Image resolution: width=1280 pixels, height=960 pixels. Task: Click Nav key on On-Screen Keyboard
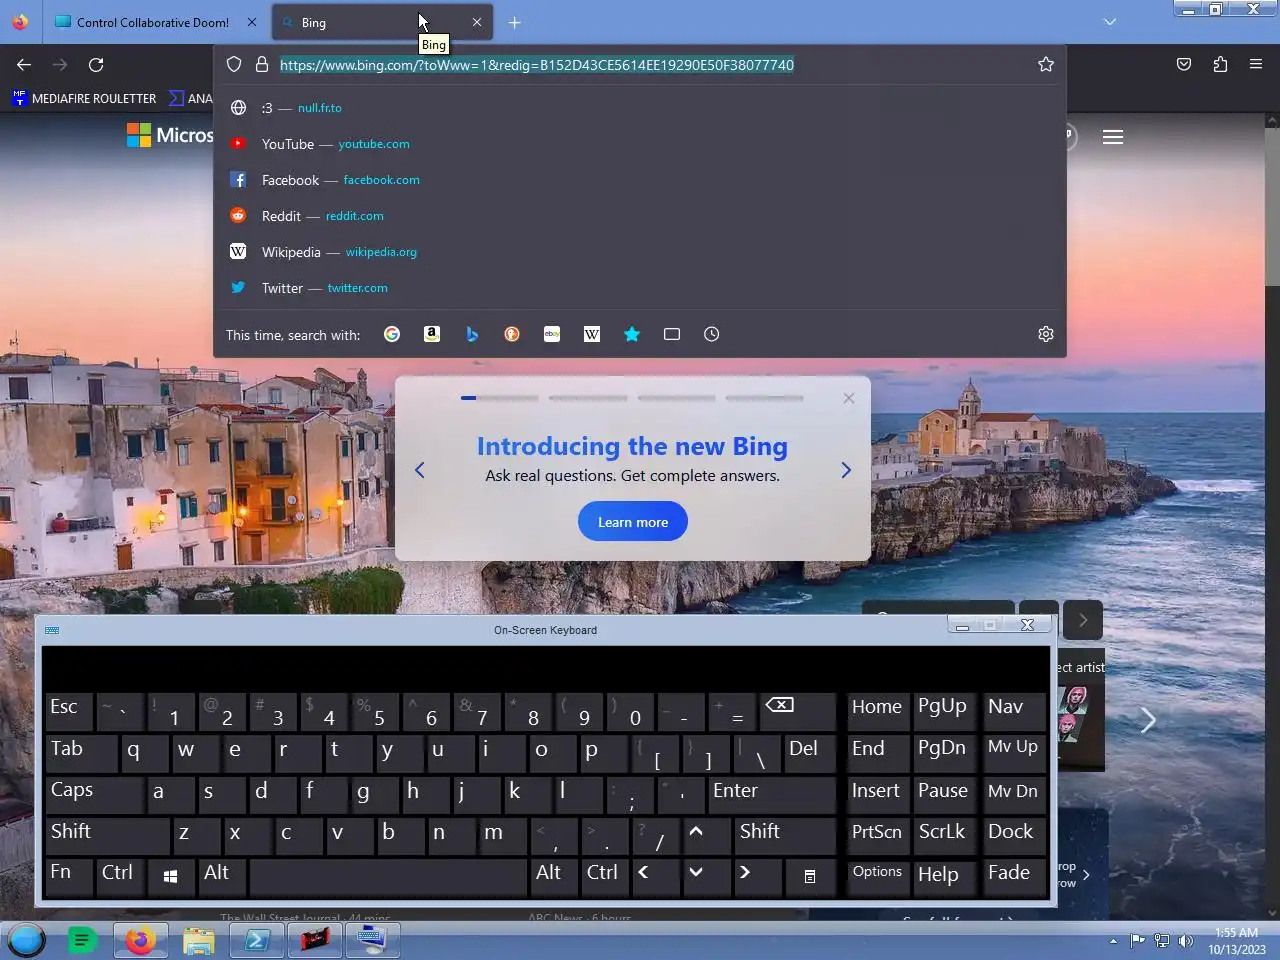[x=1014, y=711]
